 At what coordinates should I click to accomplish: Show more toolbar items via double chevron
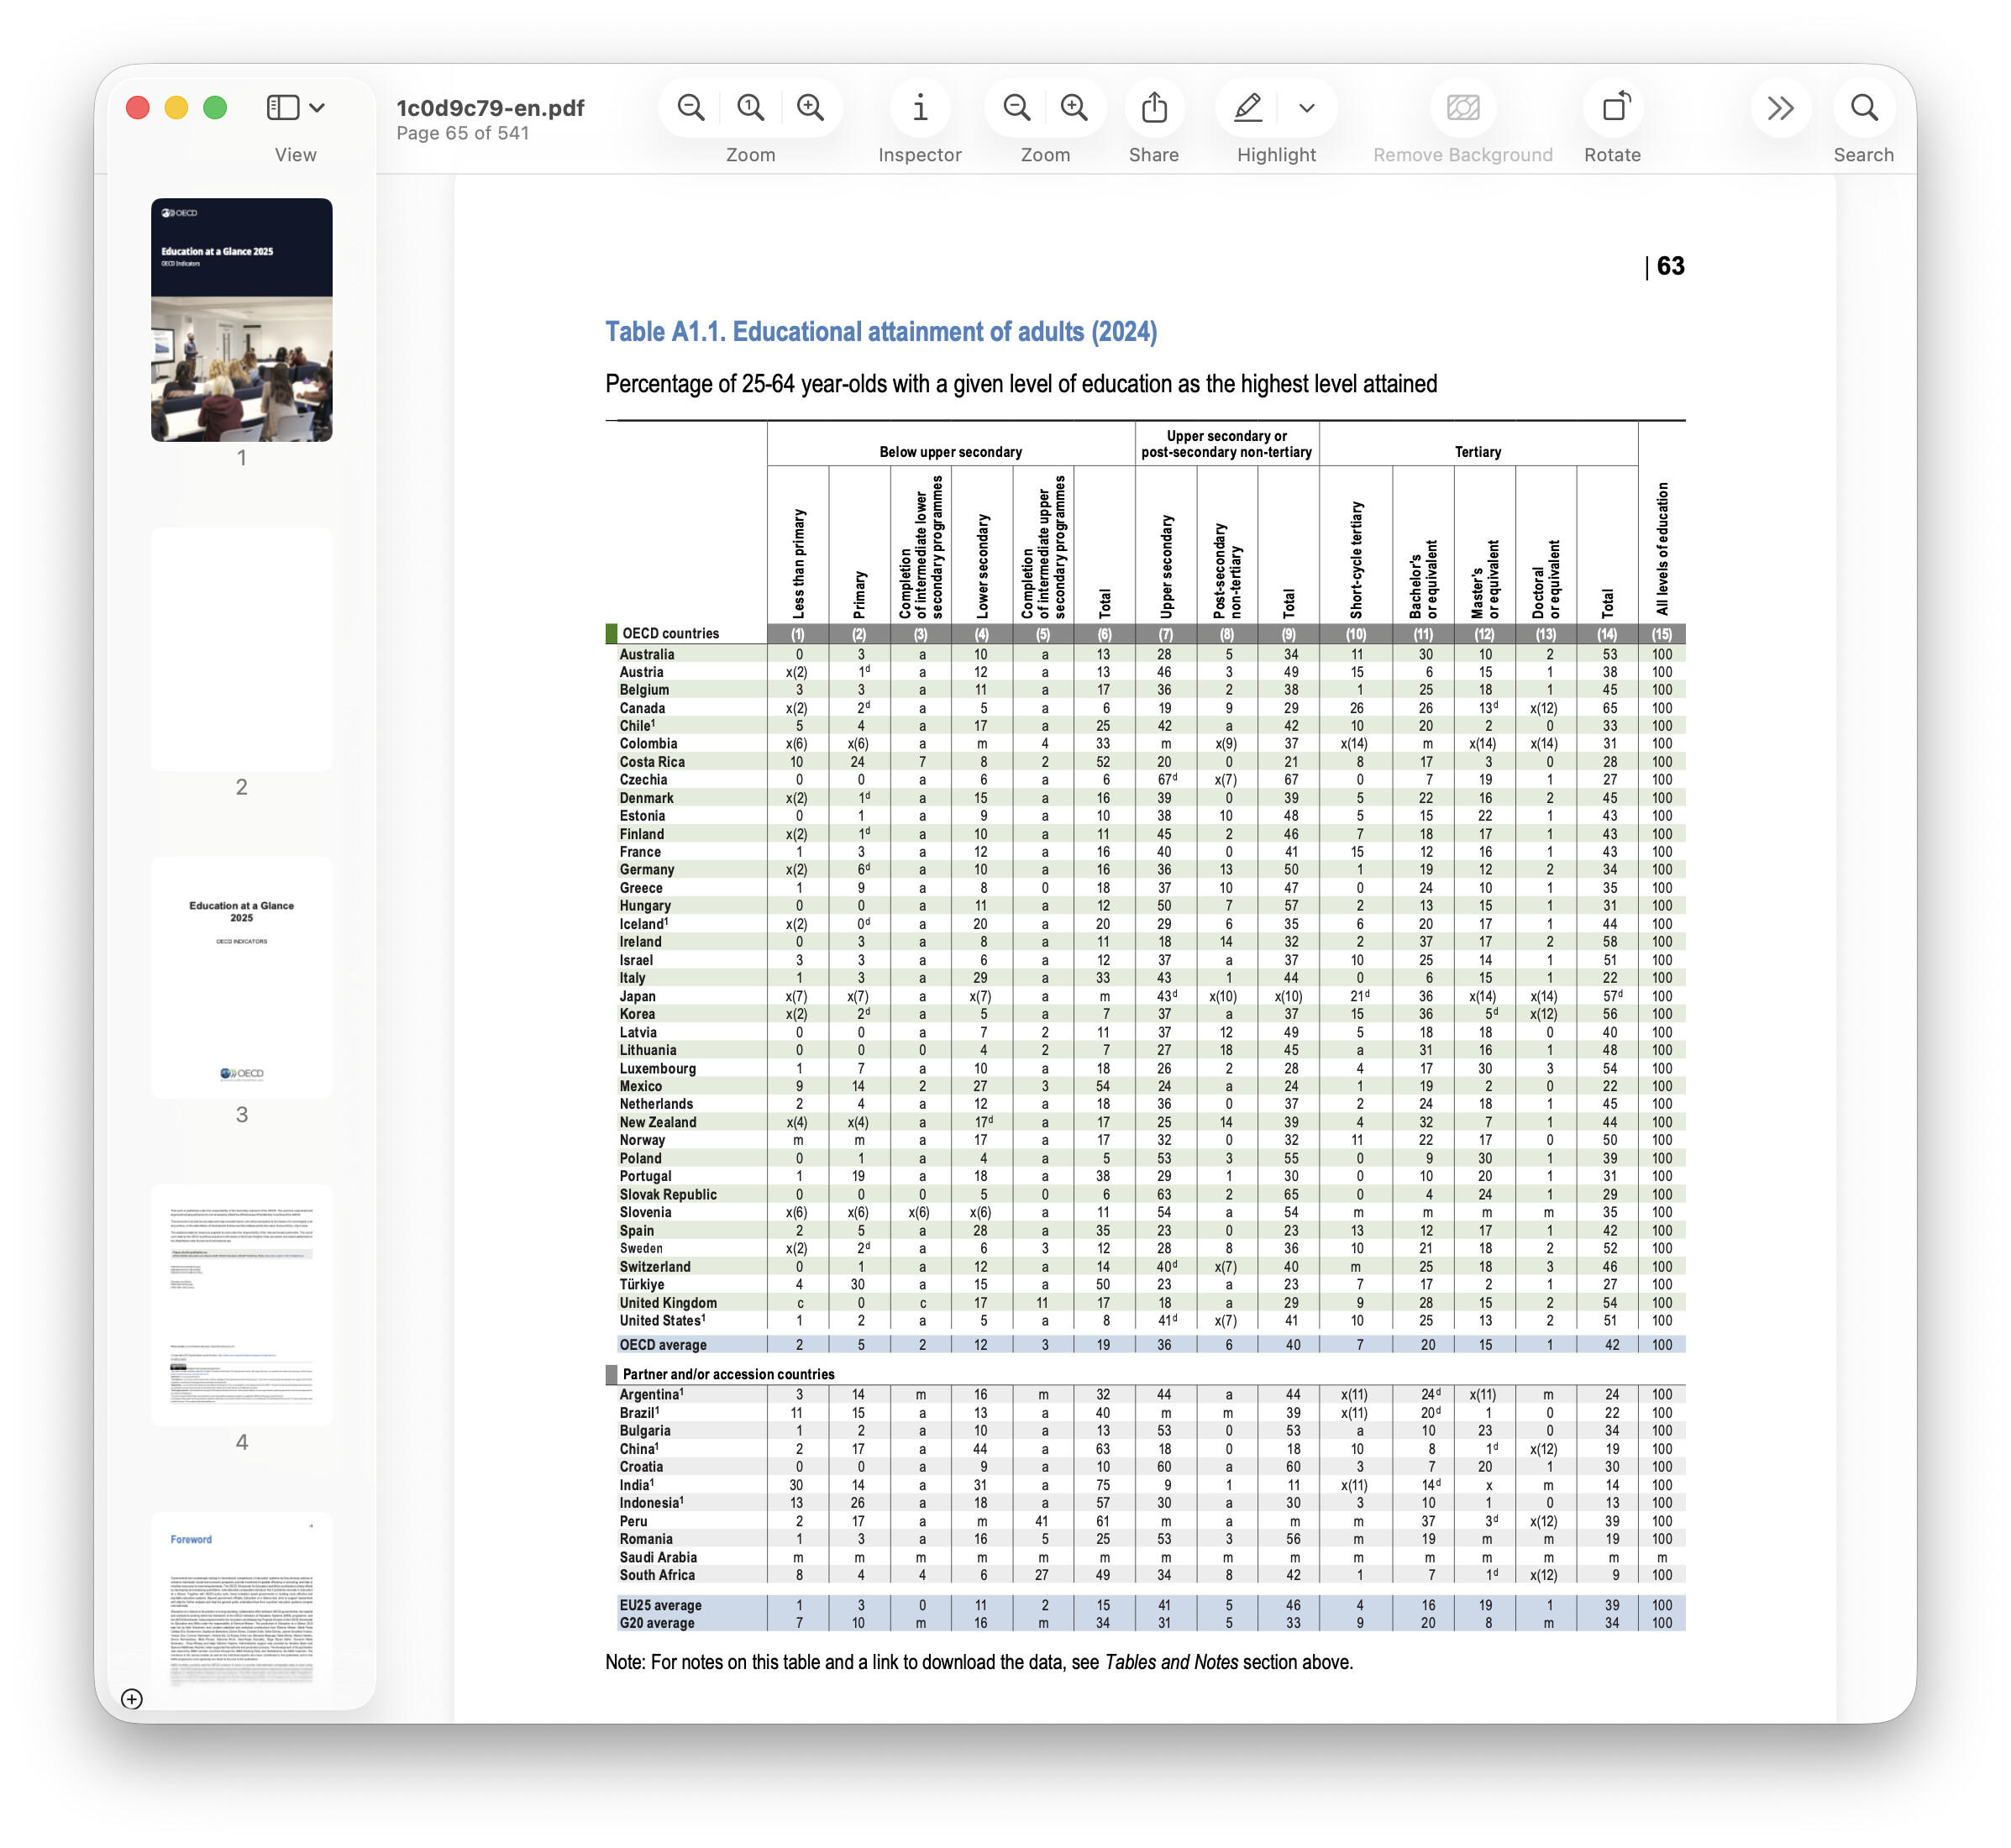1780,108
